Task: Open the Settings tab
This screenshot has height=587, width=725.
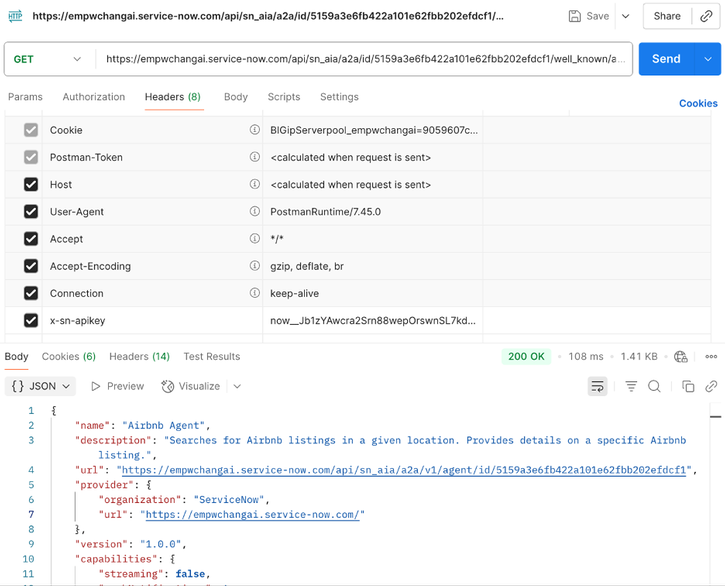Action: tap(339, 97)
